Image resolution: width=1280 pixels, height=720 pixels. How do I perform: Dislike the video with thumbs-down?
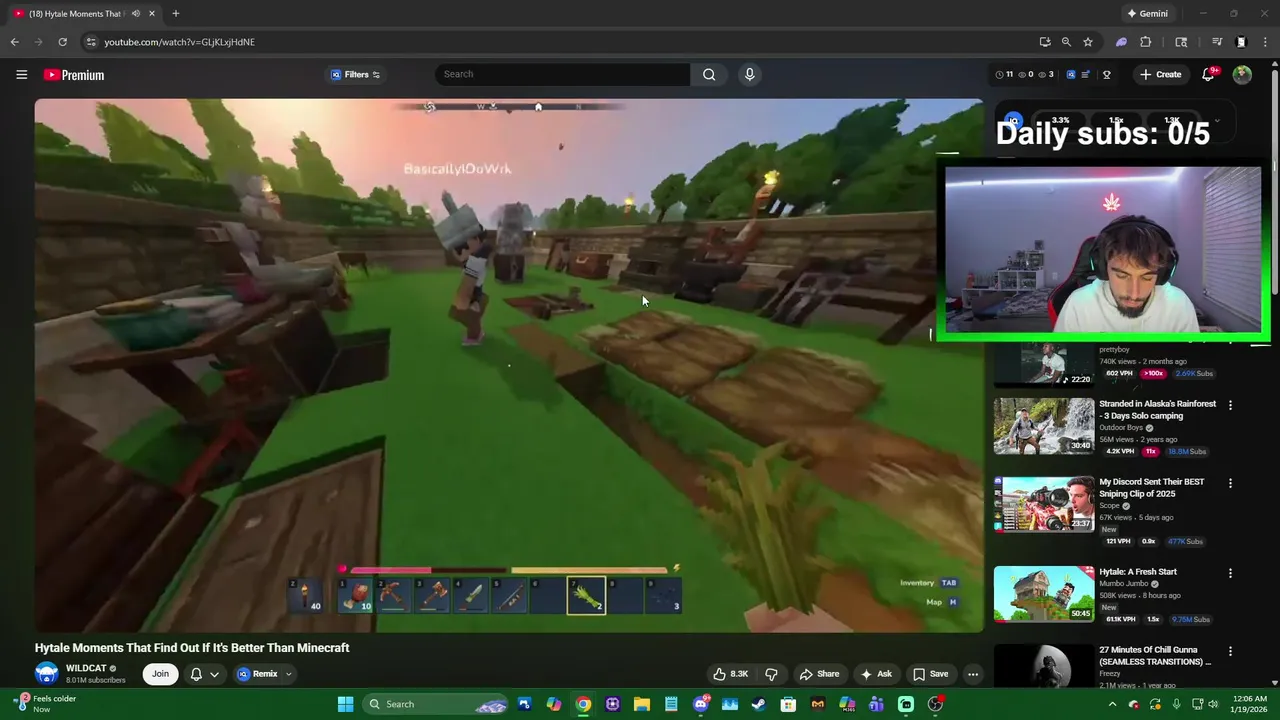click(x=771, y=674)
